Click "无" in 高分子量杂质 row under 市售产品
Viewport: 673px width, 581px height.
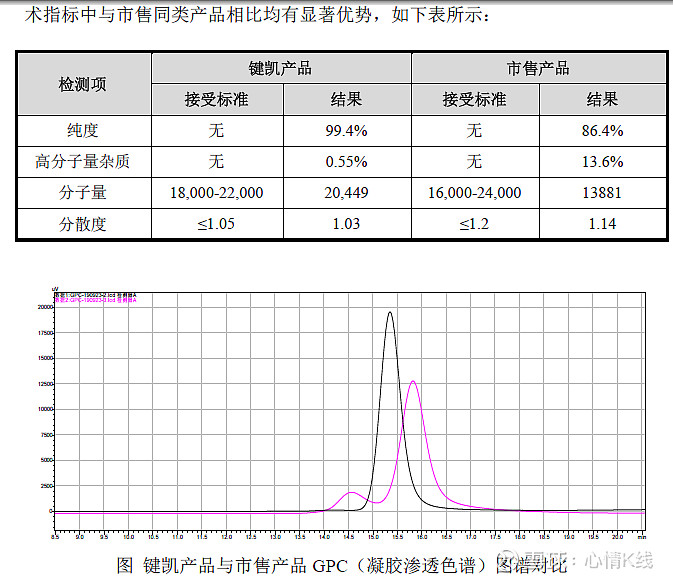tap(475, 162)
